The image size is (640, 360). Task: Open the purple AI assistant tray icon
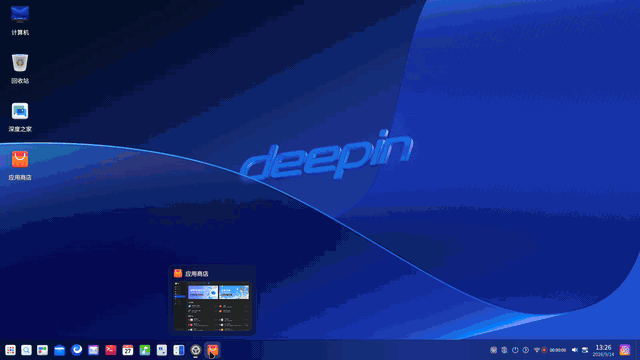[625, 350]
